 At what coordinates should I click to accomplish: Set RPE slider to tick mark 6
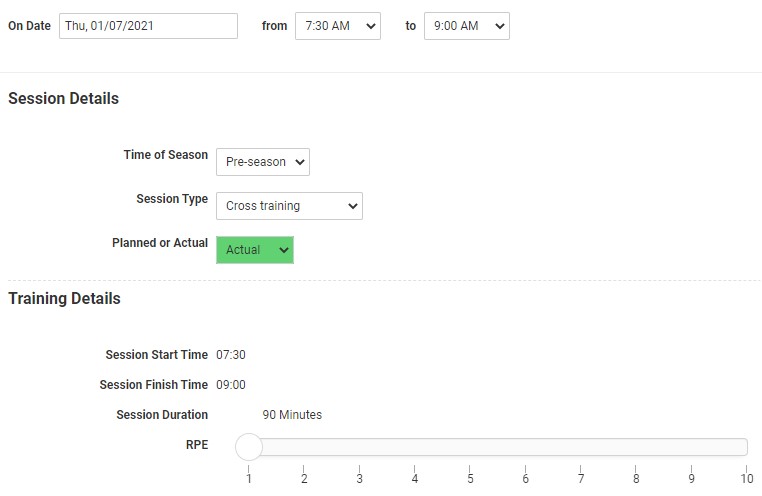[x=525, y=447]
